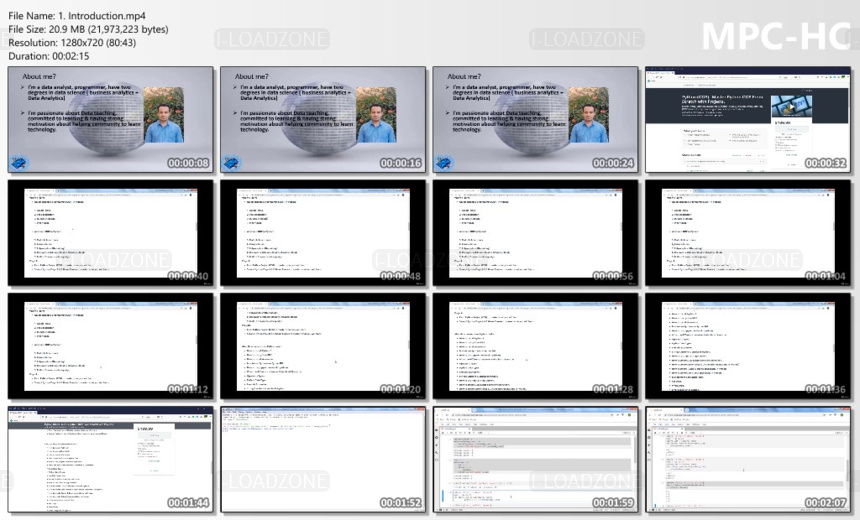Click the blue logo icon in the 00:00:16 frame
This screenshot has width=860, height=520.
coord(231,162)
